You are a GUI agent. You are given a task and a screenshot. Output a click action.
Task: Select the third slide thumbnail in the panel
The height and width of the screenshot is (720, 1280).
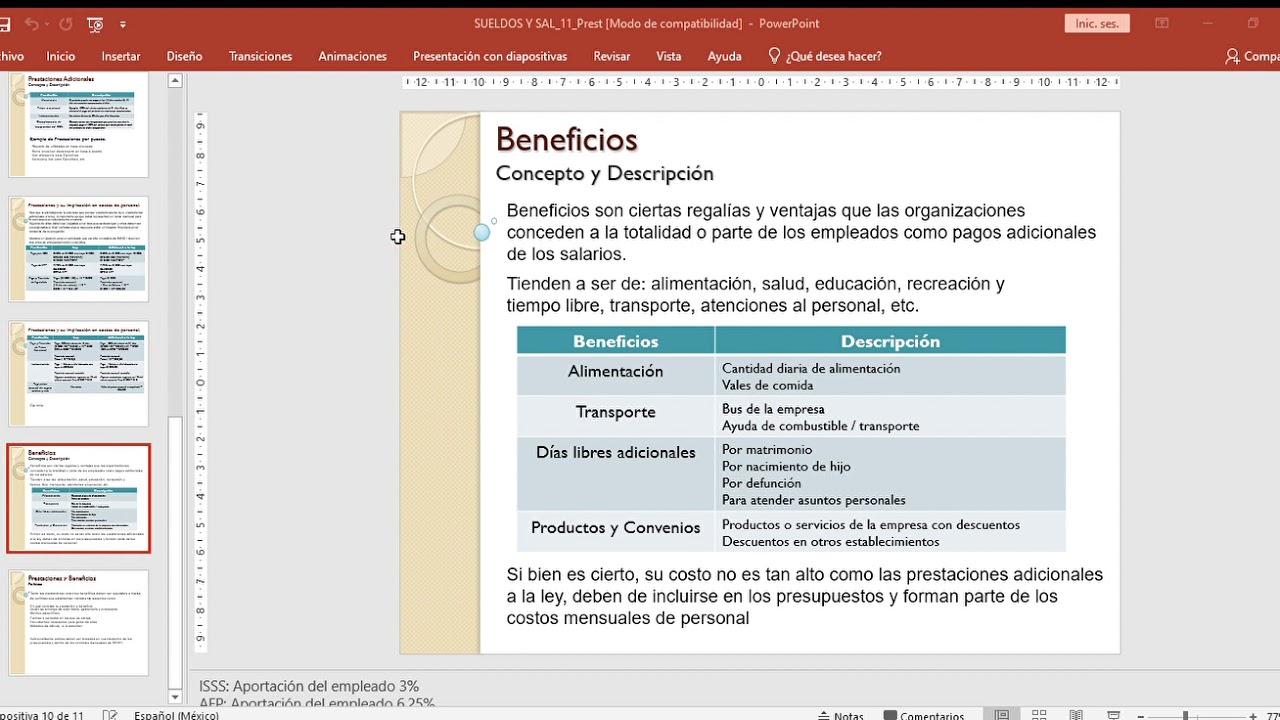pyautogui.click(x=79, y=374)
